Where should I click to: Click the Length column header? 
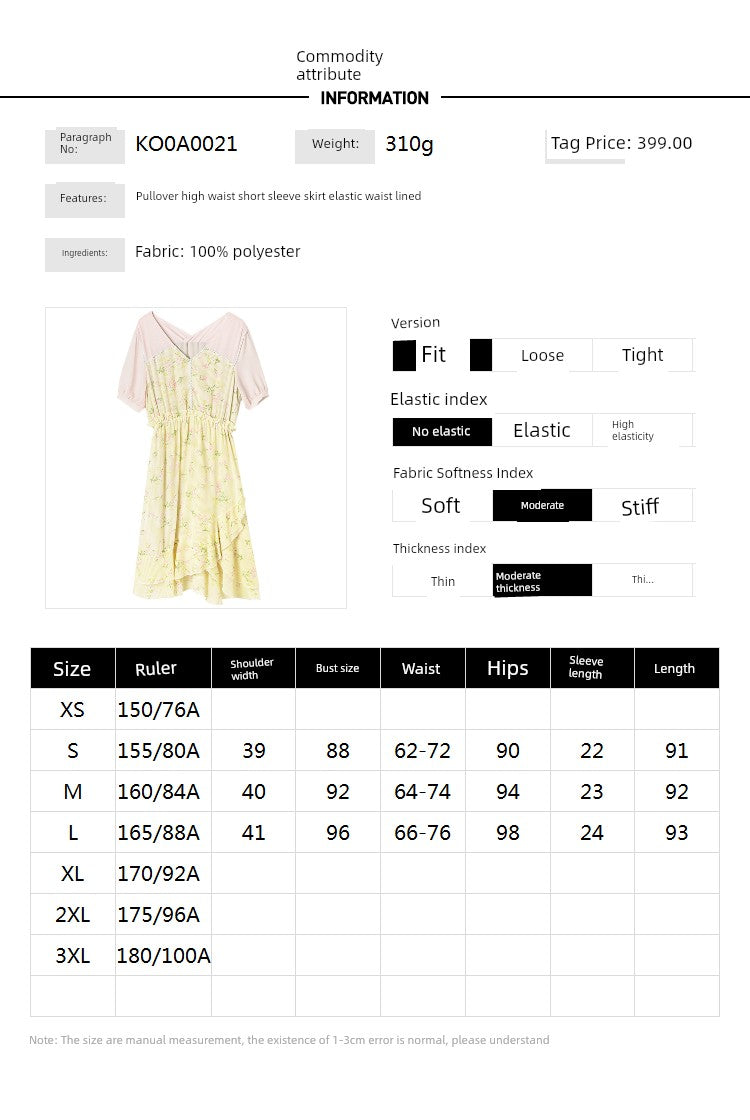[676, 669]
